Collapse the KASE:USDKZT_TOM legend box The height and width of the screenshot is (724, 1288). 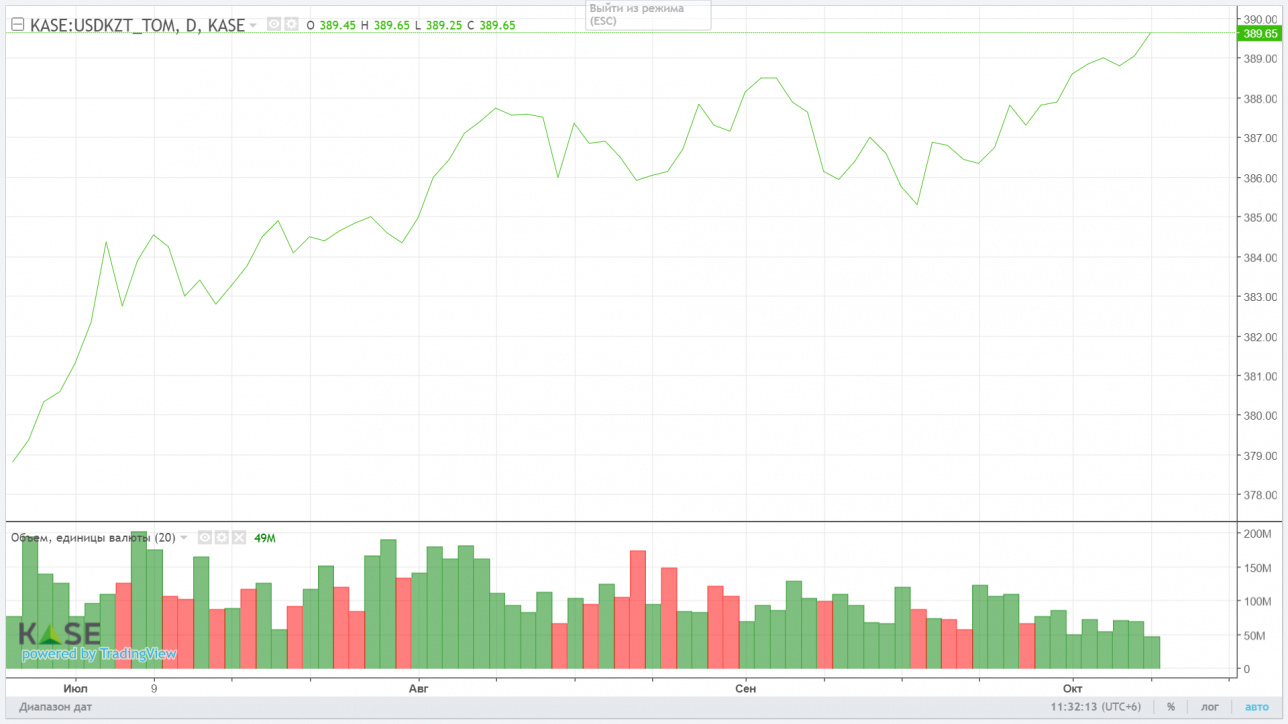click(x=17, y=25)
